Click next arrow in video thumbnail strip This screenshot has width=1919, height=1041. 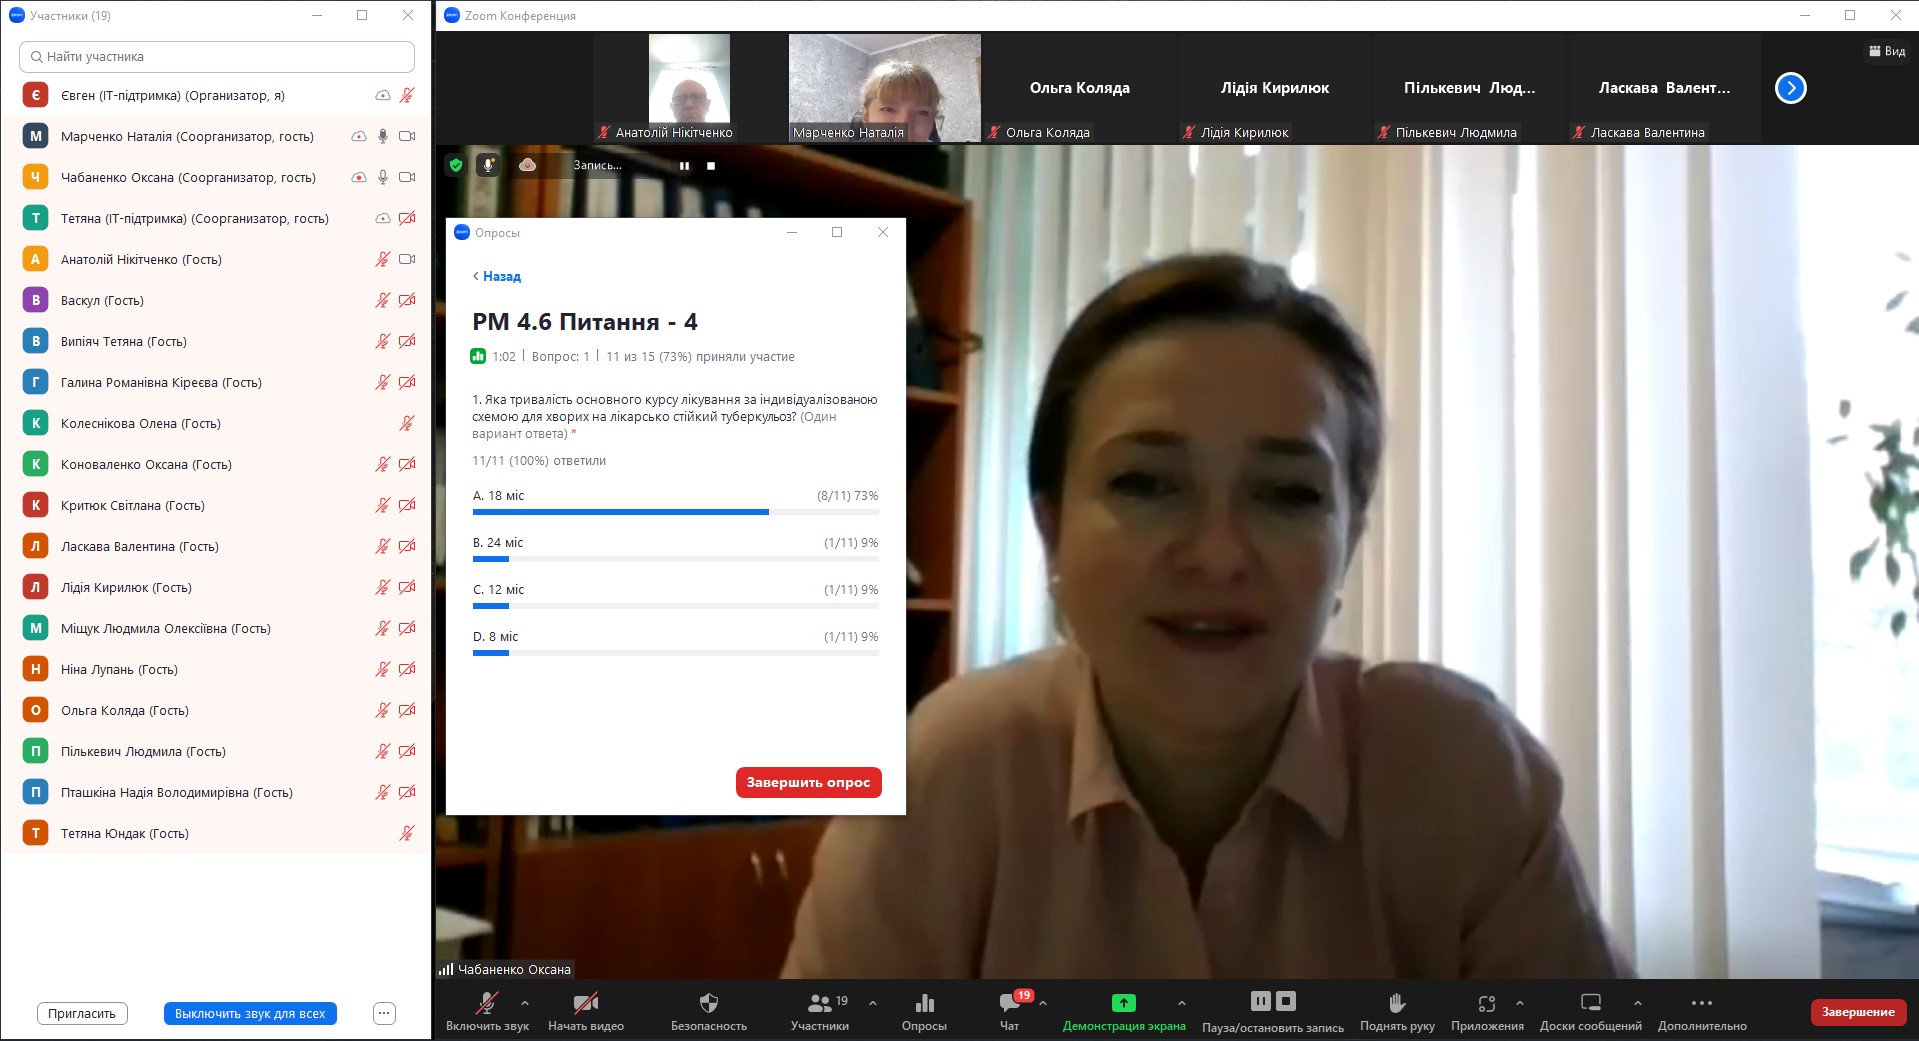[x=1790, y=88]
